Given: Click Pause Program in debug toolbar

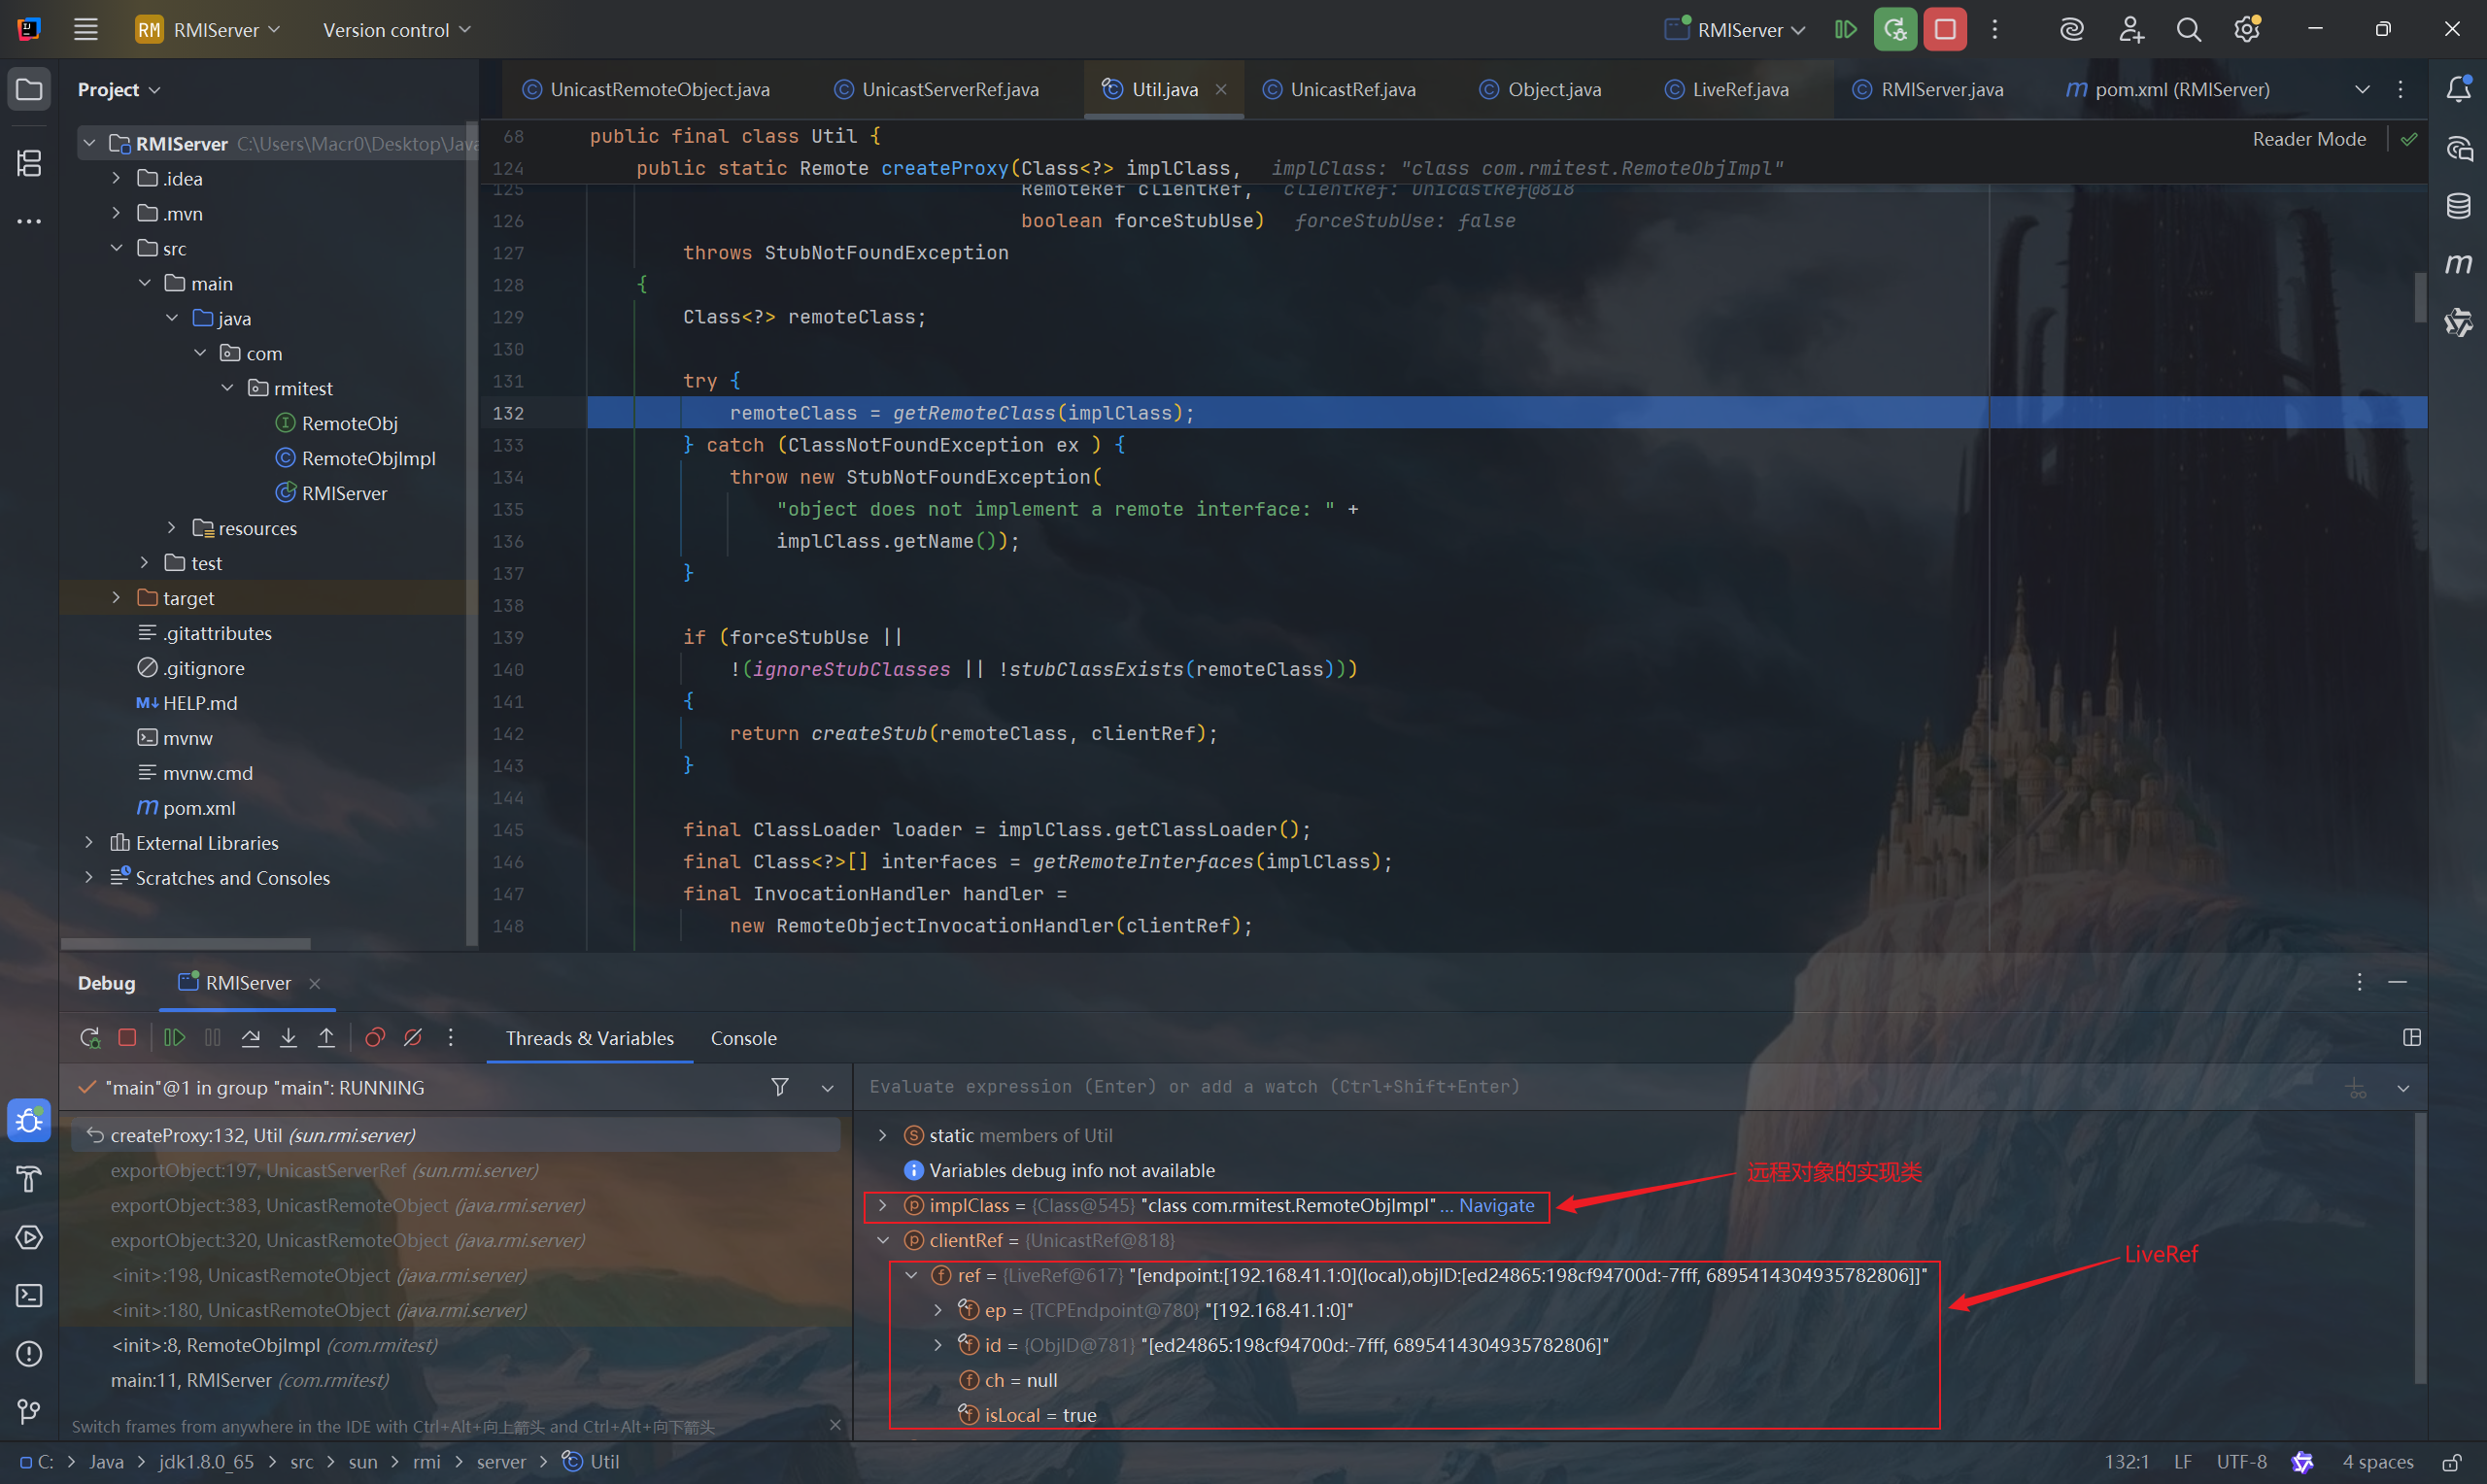Looking at the screenshot, I should [x=213, y=1037].
